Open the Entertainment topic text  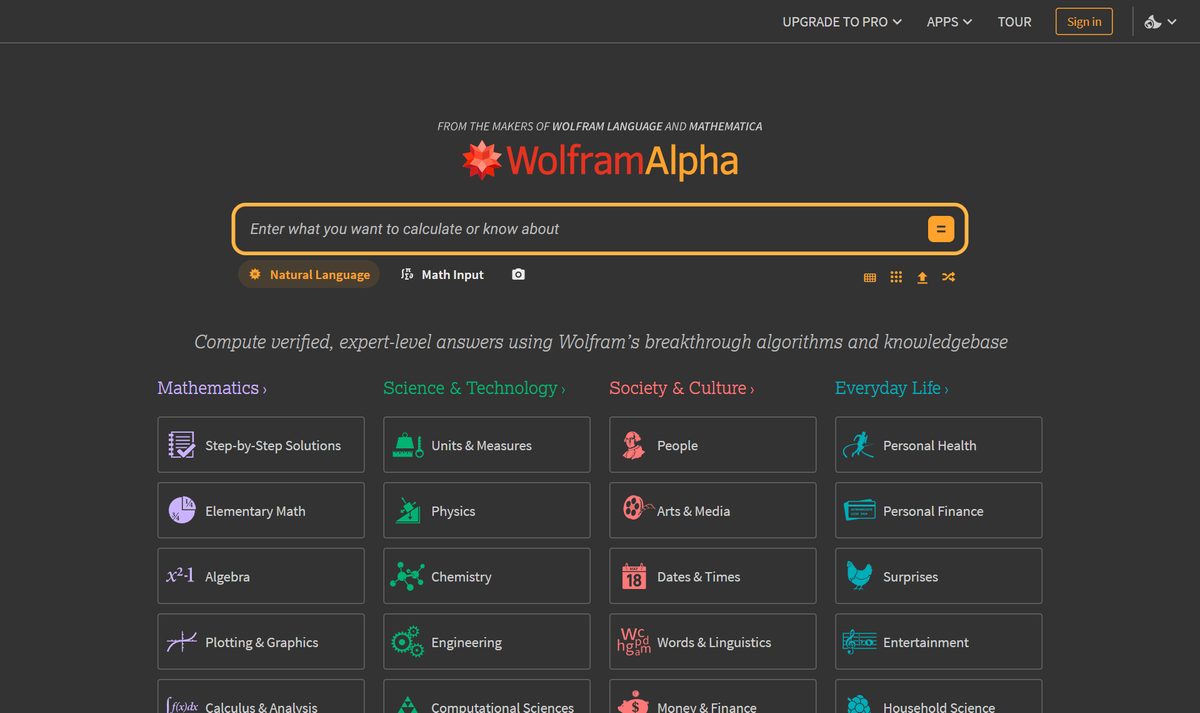click(x=926, y=643)
